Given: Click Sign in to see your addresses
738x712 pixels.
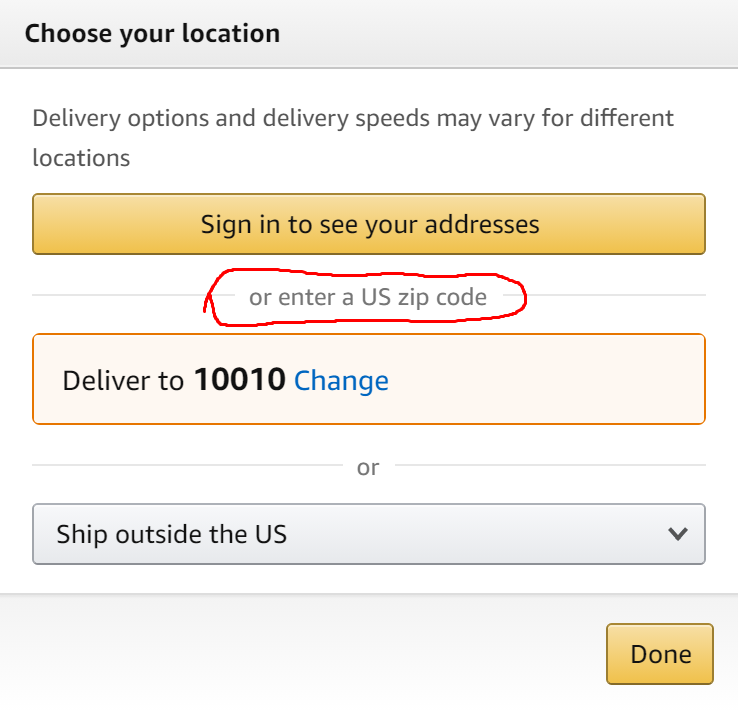Looking at the screenshot, I should coord(369,224).
